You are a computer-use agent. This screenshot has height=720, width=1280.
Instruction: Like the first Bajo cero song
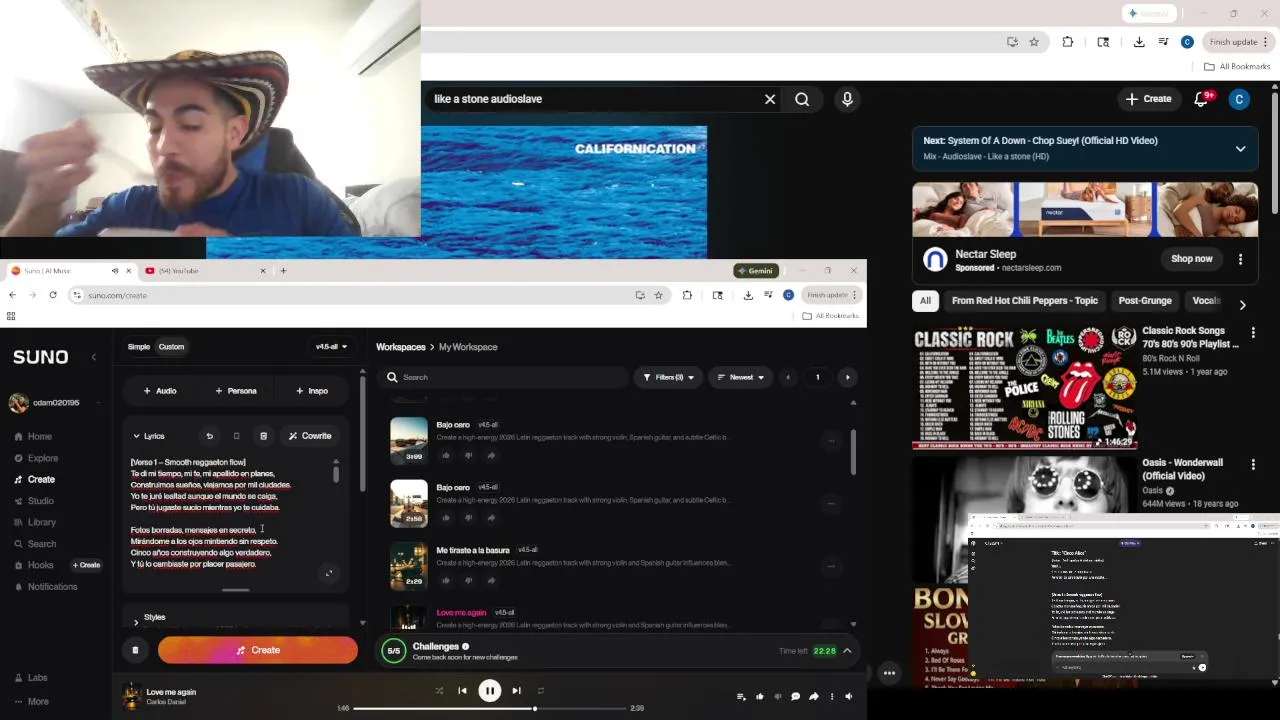446,455
